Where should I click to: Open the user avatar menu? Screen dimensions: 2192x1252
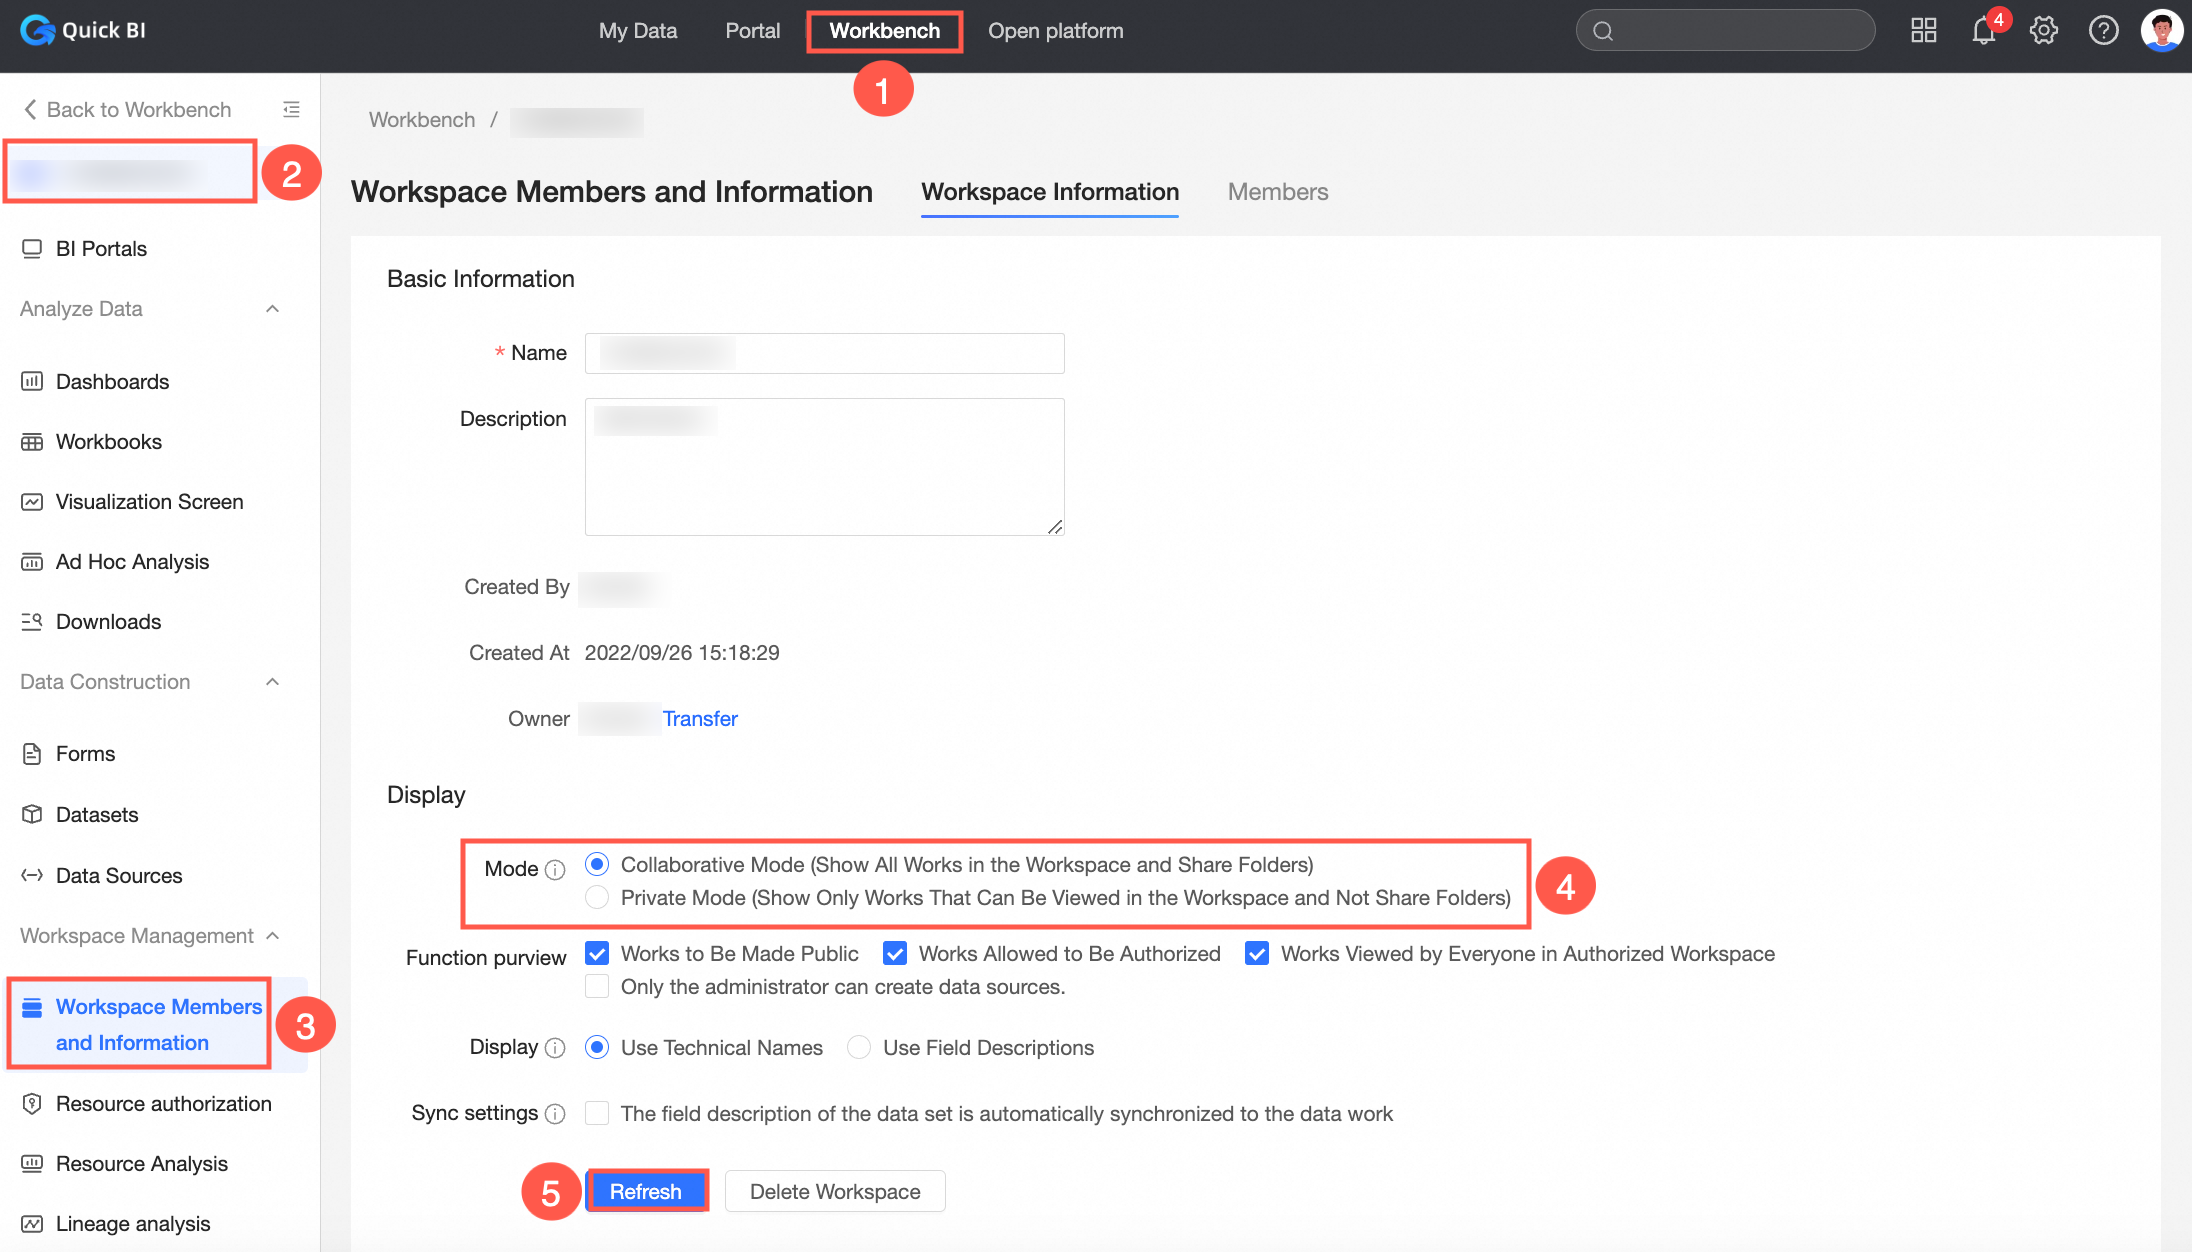(2162, 31)
